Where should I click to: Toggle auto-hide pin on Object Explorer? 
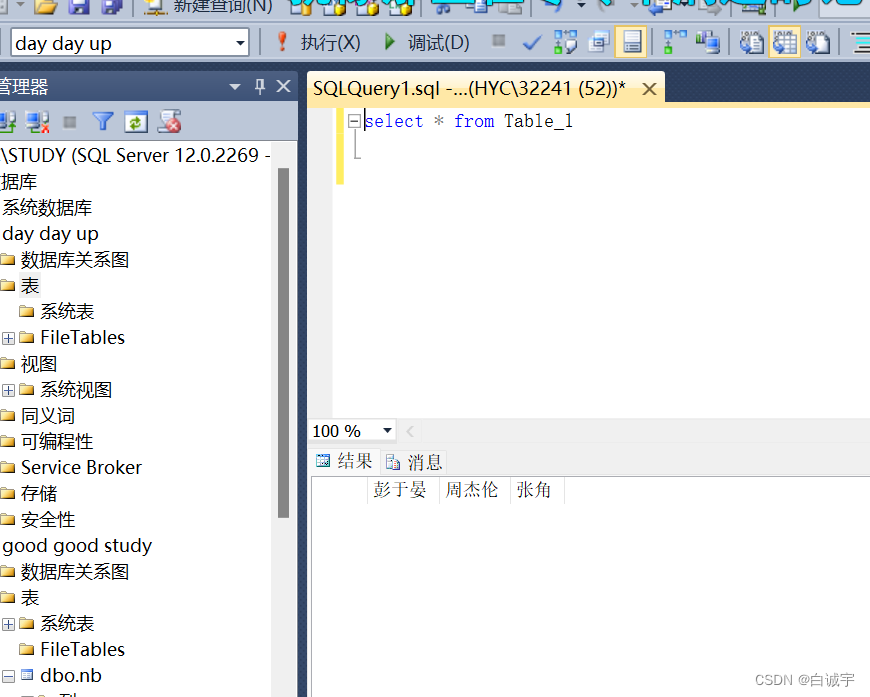pyautogui.click(x=260, y=86)
